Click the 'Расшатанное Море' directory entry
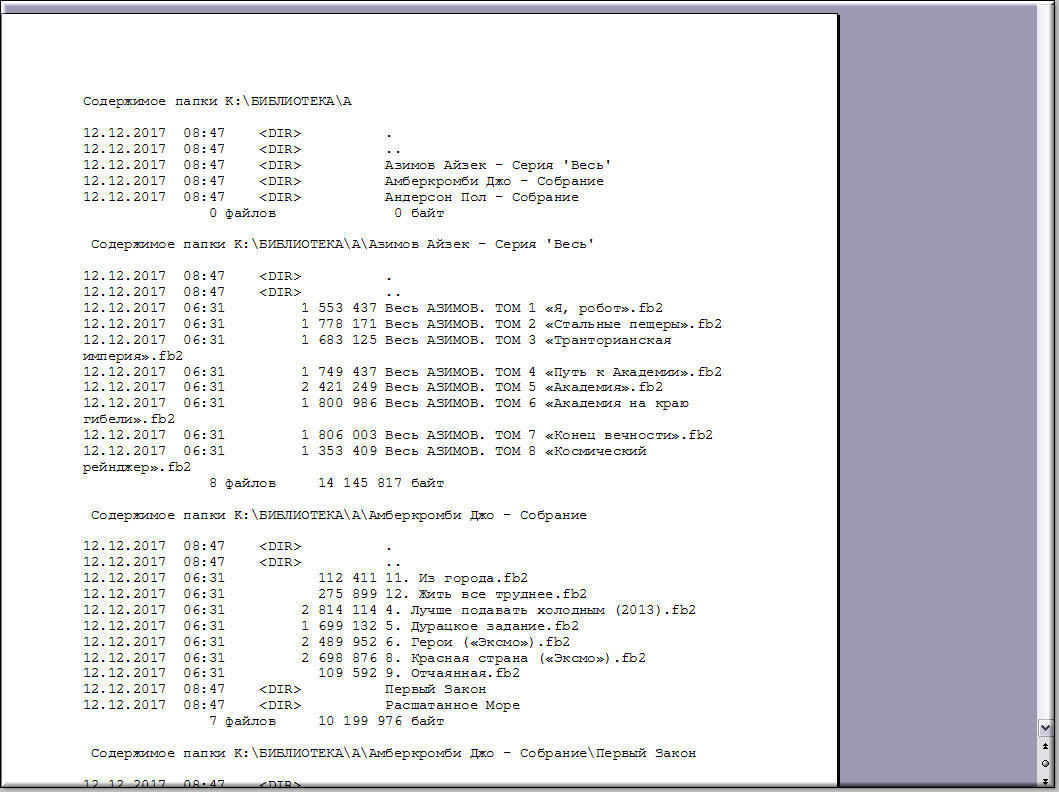 (x=452, y=705)
